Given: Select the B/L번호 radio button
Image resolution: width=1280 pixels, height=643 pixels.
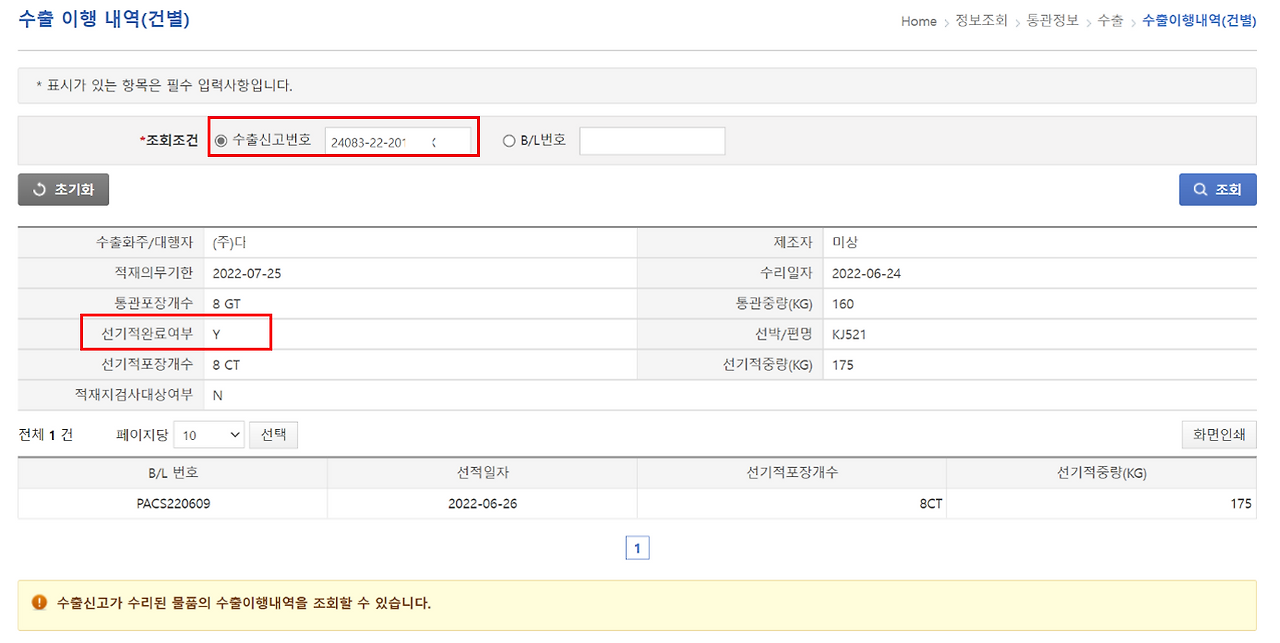Looking at the screenshot, I should pos(509,141).
